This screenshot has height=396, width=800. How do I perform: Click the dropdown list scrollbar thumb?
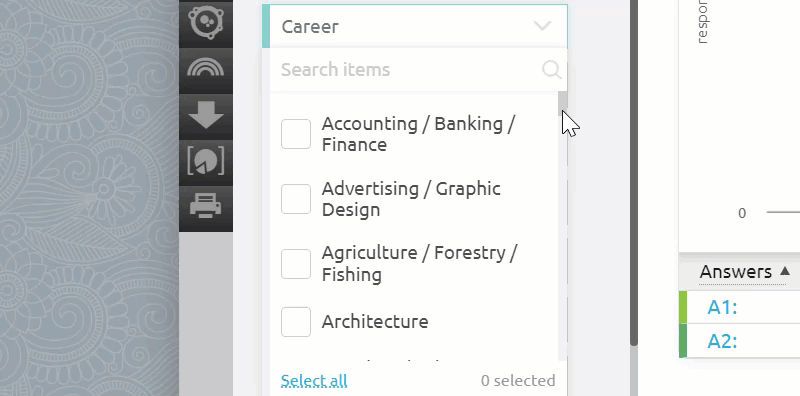(563, 104)
